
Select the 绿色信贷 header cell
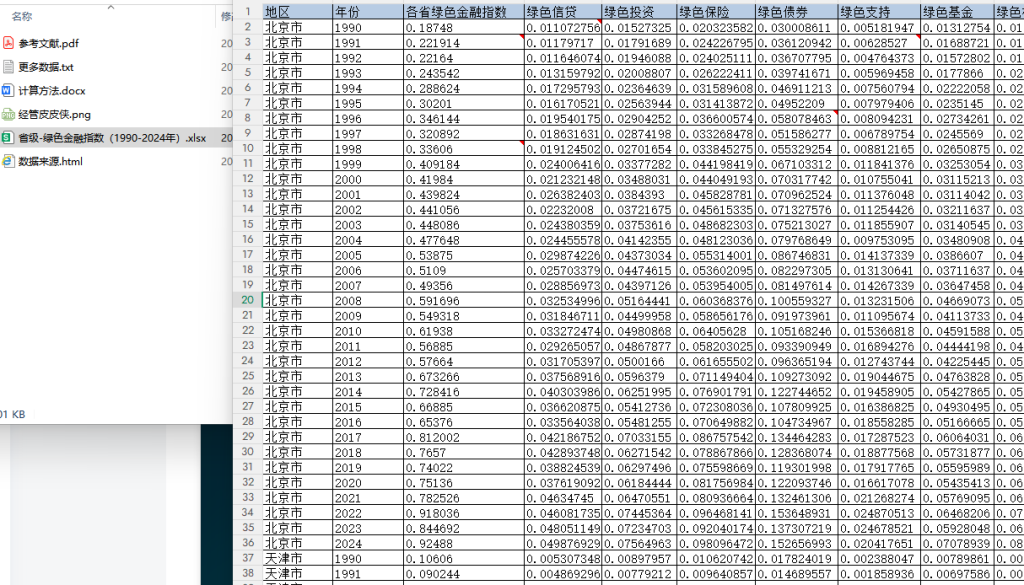pyautogui.click(x=562, y=11)
